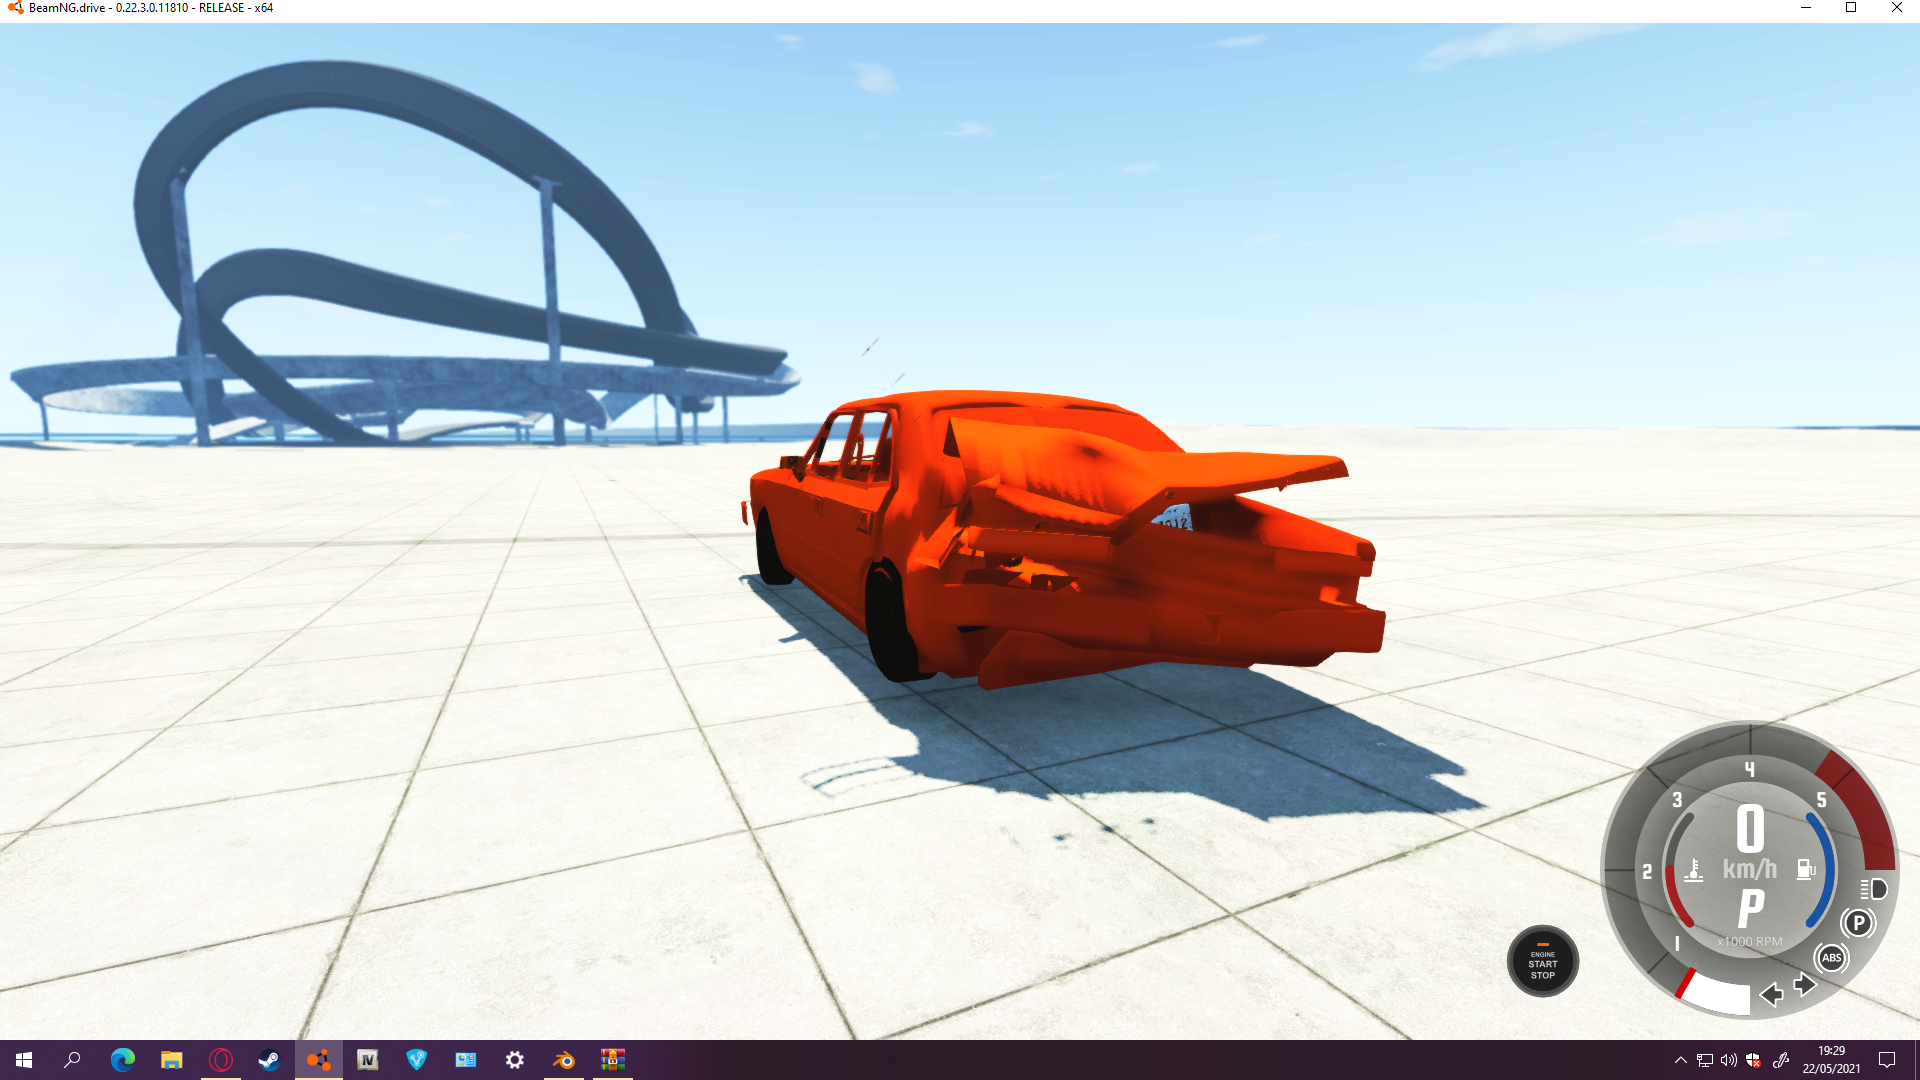Click the fuel pump gauge icon
The image size is (1920, 1080).
(x=1806, y=869)
